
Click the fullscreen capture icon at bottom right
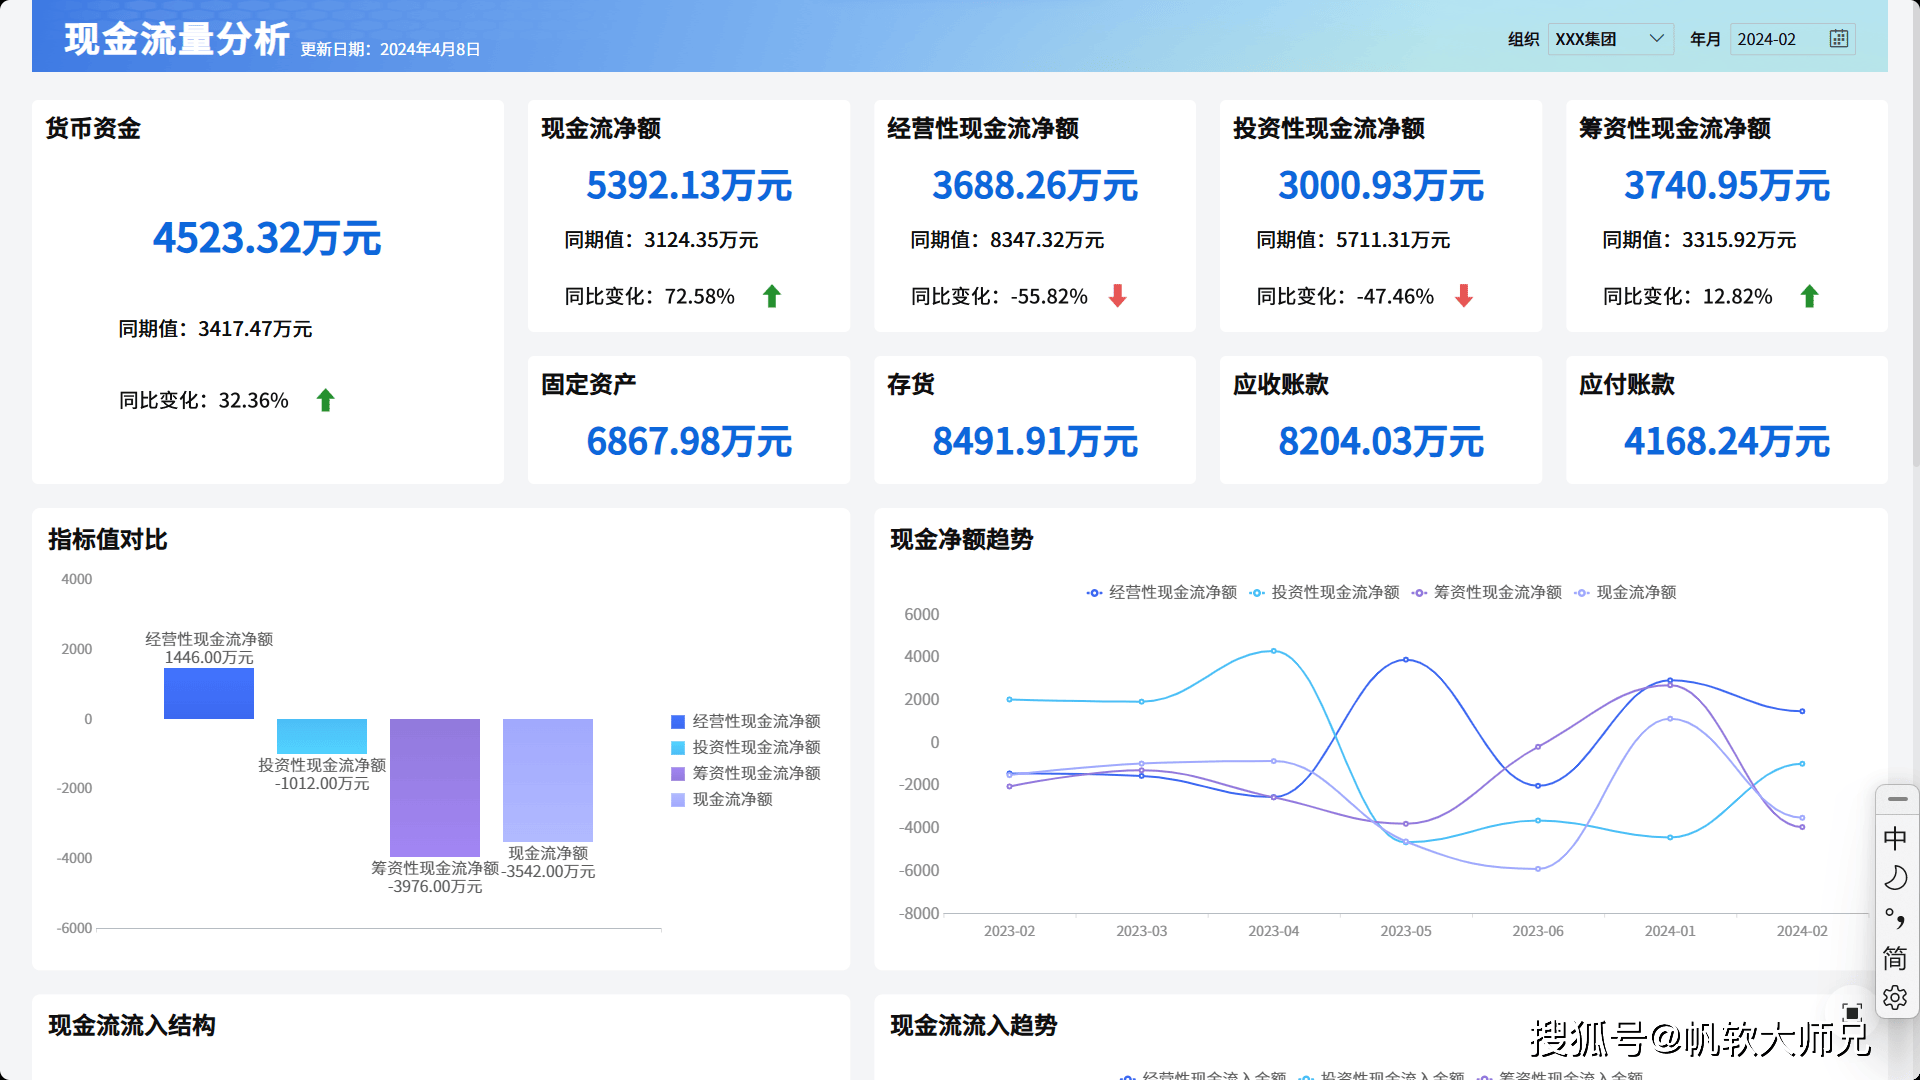pos(1852,1012)
